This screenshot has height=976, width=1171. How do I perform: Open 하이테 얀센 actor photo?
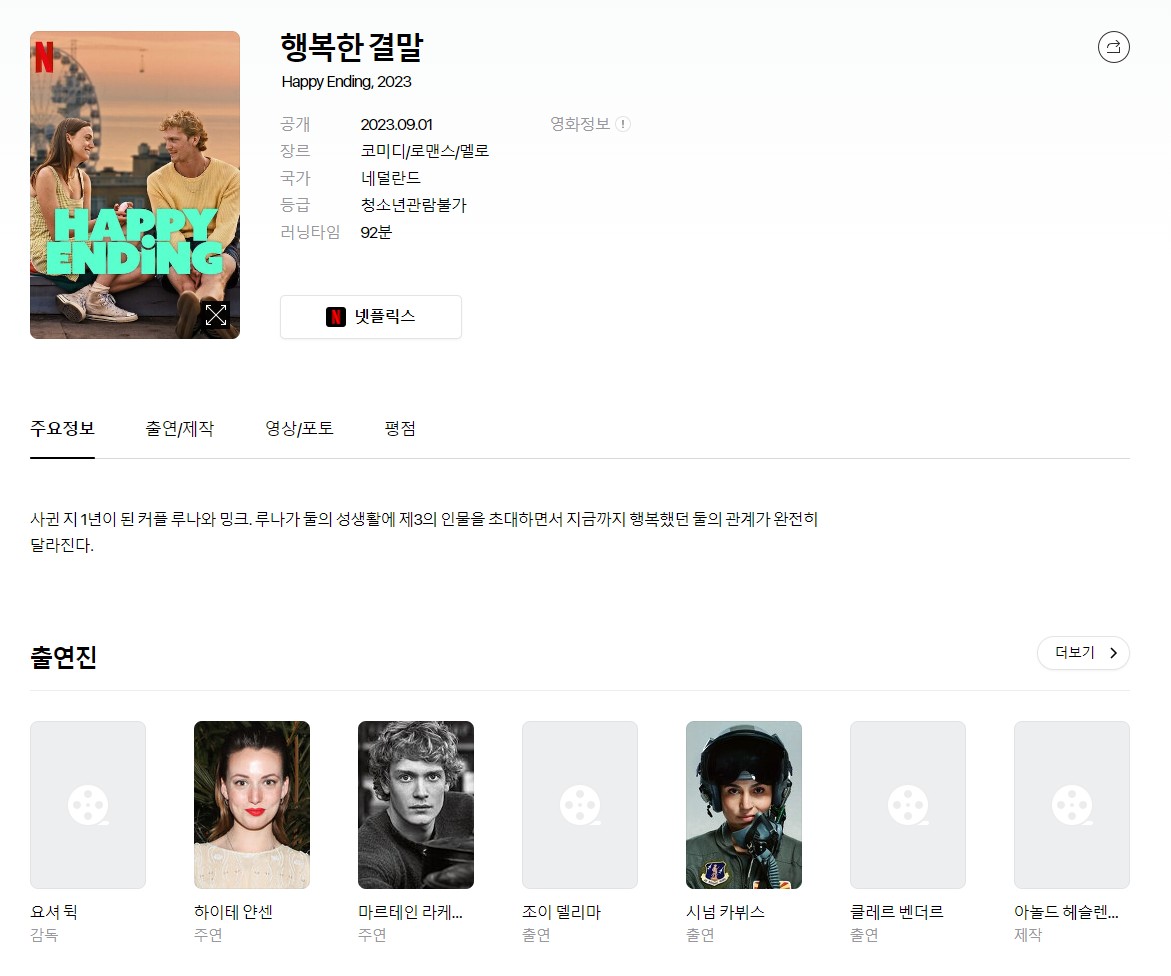tap(252, 805)
